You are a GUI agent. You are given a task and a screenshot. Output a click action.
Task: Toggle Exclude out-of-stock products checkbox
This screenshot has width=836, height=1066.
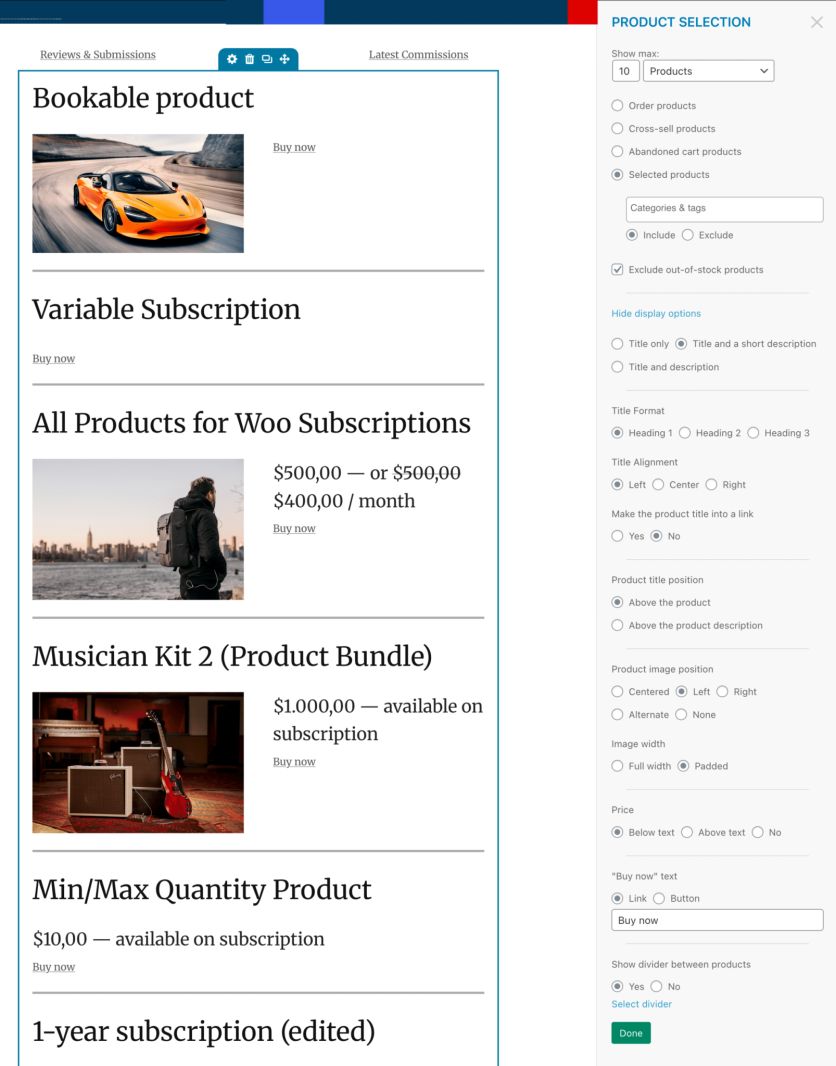[x=617, y=270]
